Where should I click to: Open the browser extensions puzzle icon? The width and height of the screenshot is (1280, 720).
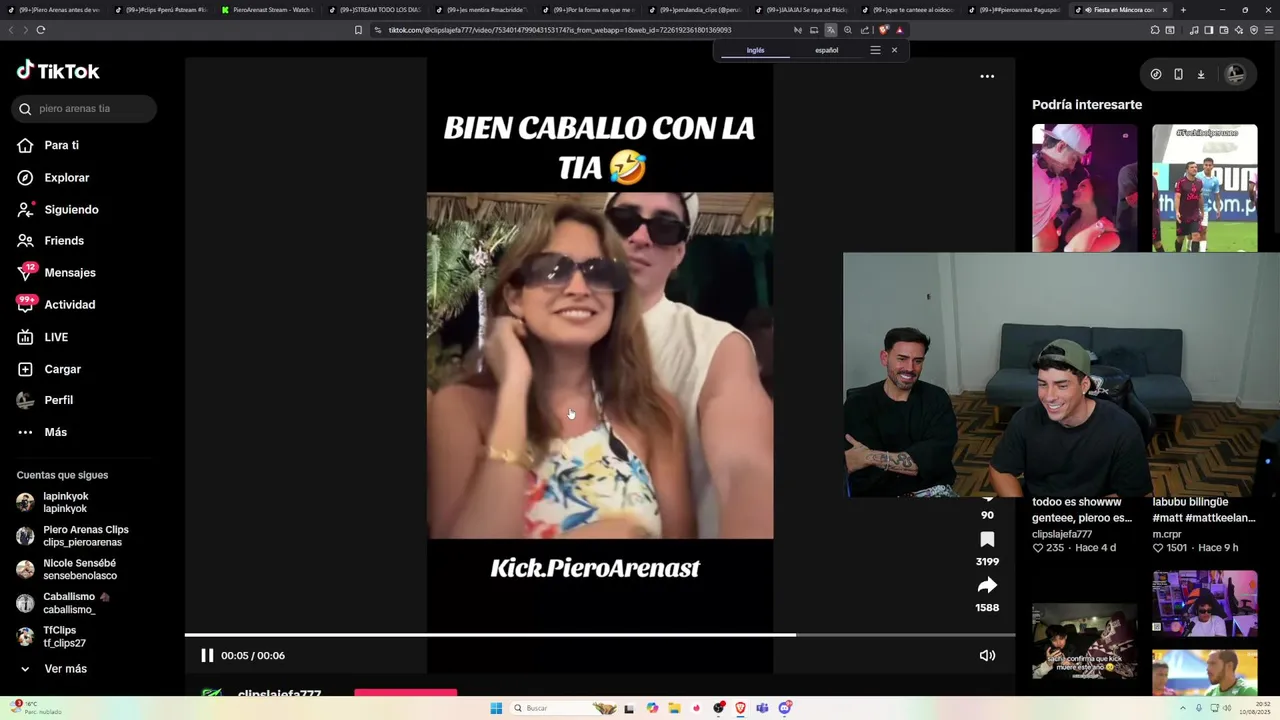click(1155, 30)
